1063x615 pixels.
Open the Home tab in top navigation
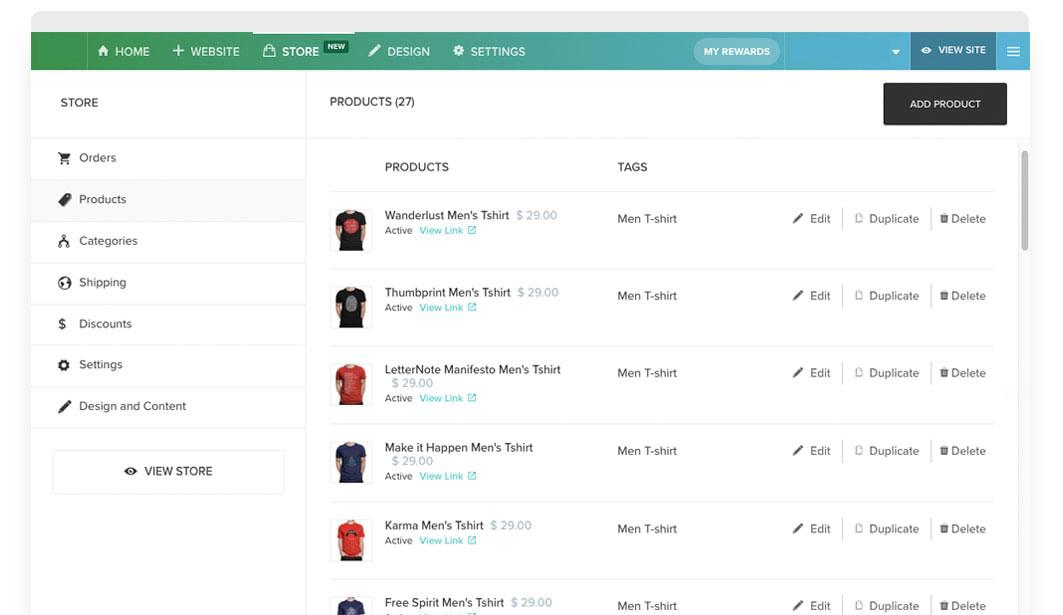coord(123,52)
